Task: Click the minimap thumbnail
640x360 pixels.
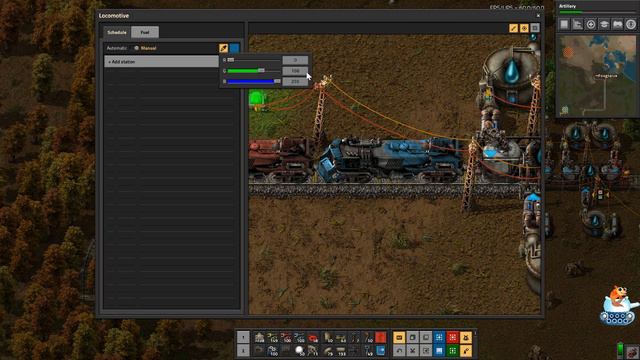Action: [x=597, y=76]
